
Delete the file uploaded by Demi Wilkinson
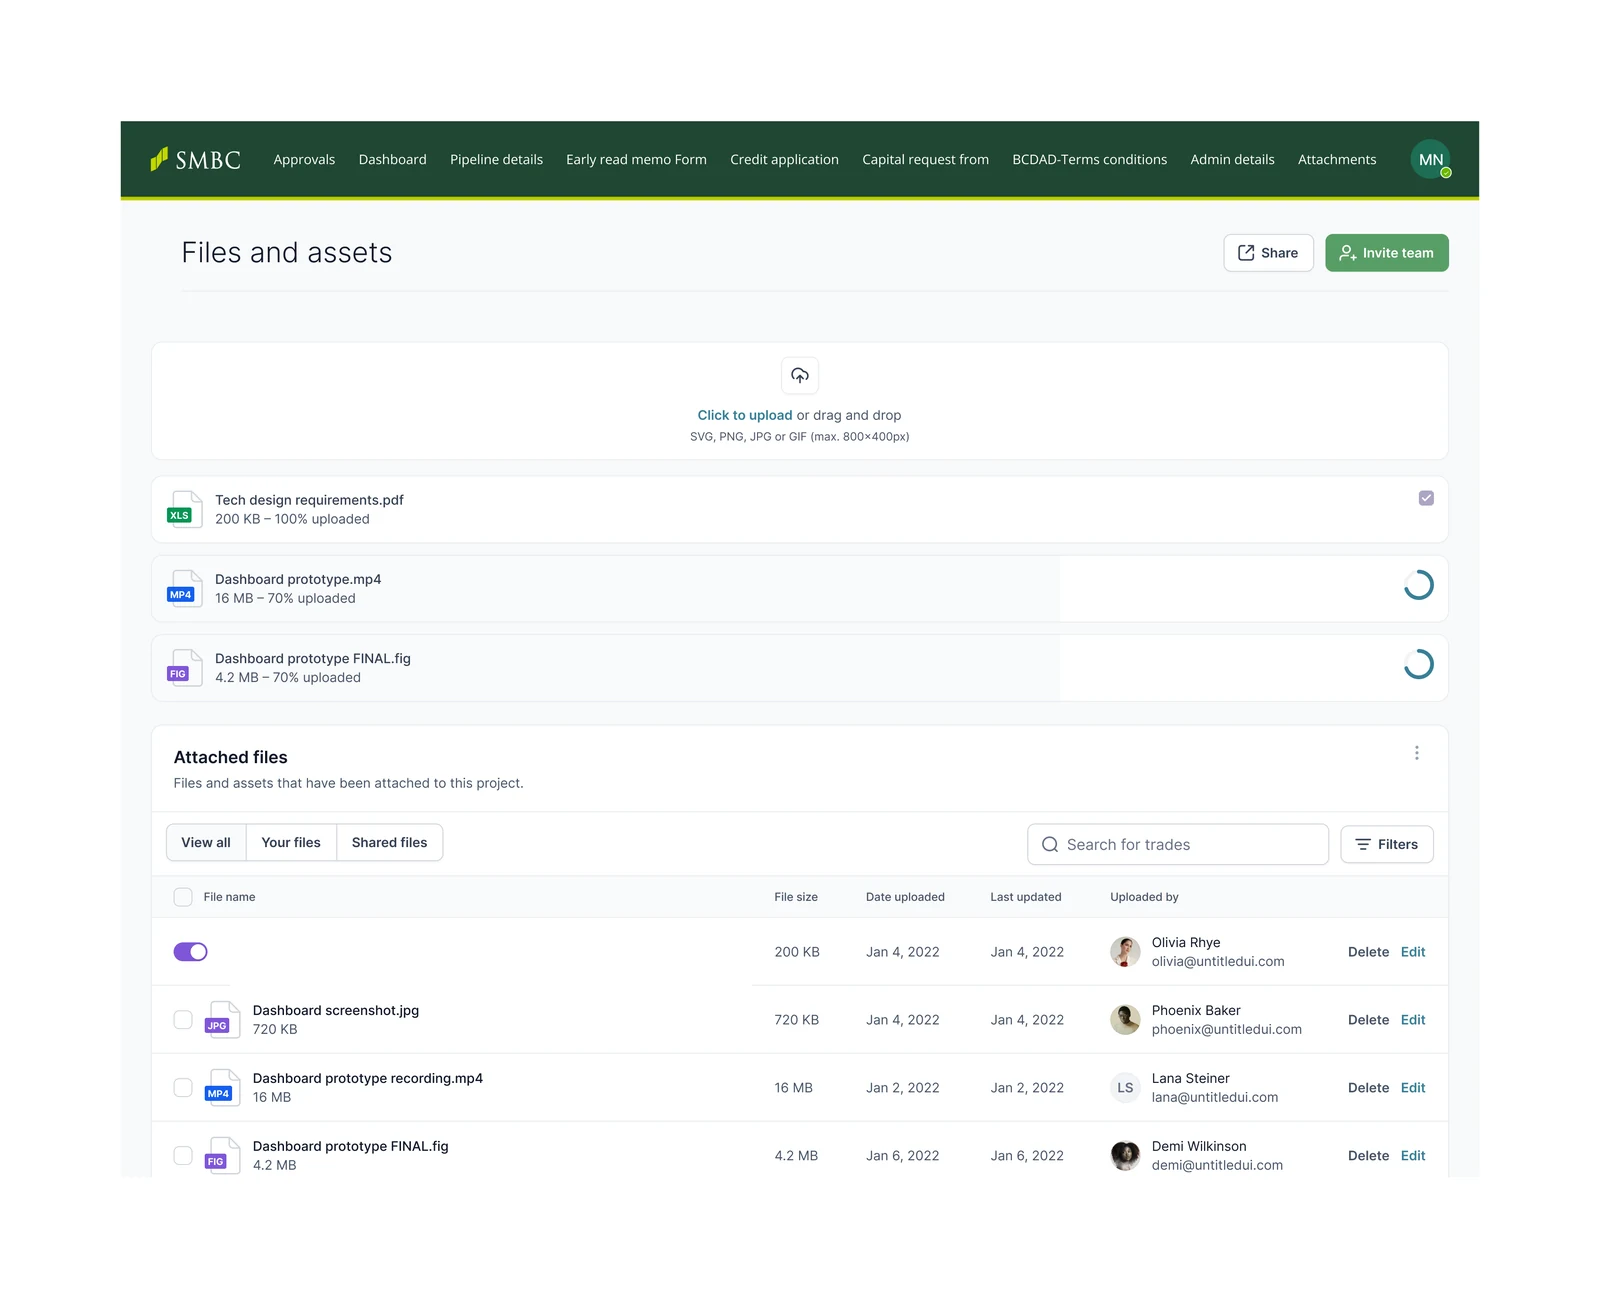tap(1368, 1156)
